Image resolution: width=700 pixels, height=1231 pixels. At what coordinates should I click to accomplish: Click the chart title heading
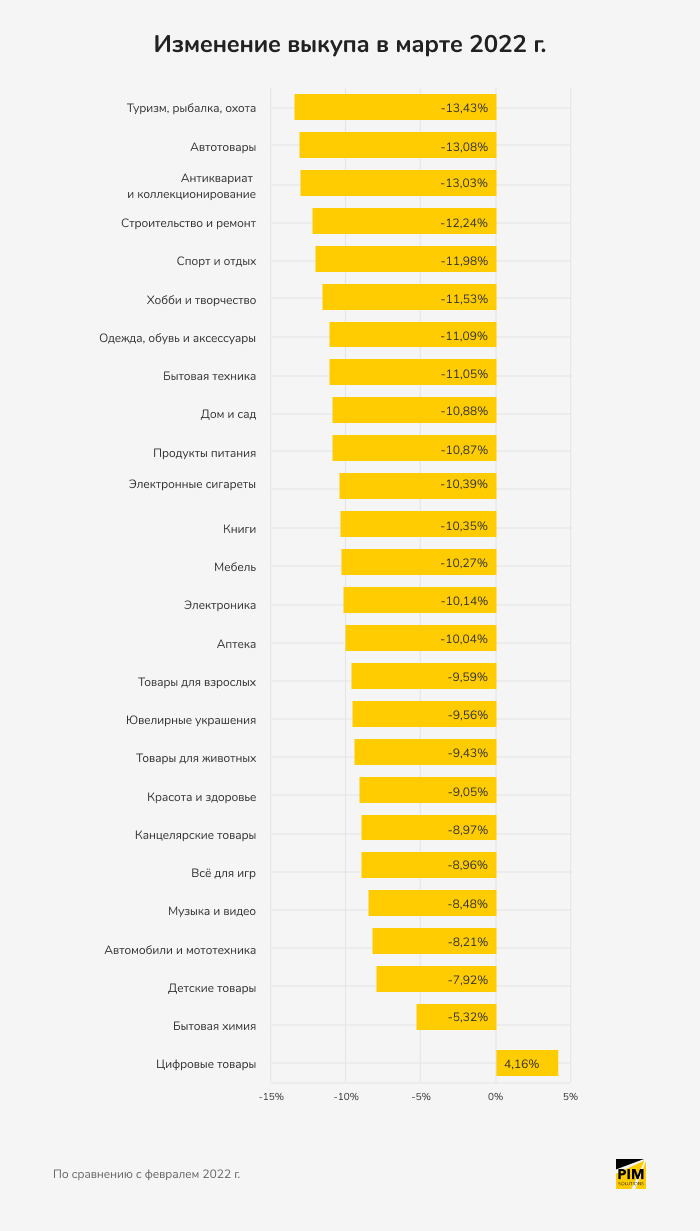pos(350,45)
